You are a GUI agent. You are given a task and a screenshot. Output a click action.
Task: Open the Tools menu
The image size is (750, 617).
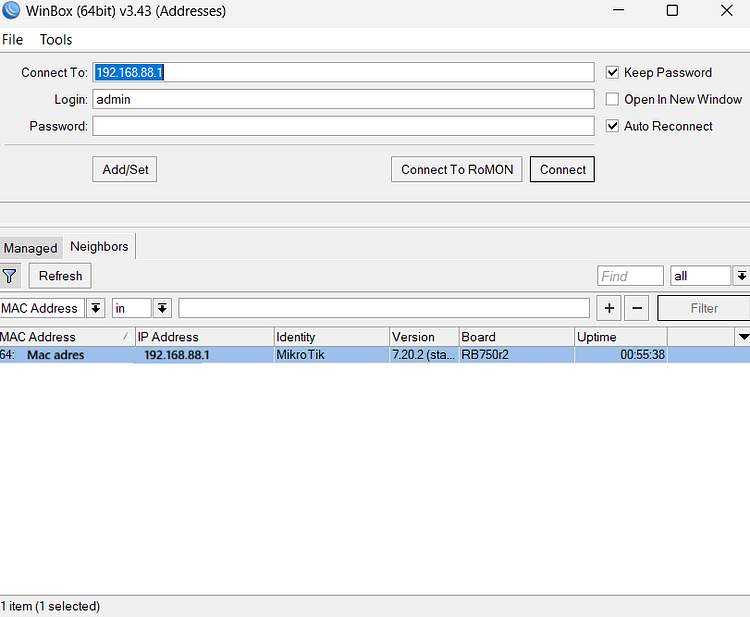tap(56, 40)
